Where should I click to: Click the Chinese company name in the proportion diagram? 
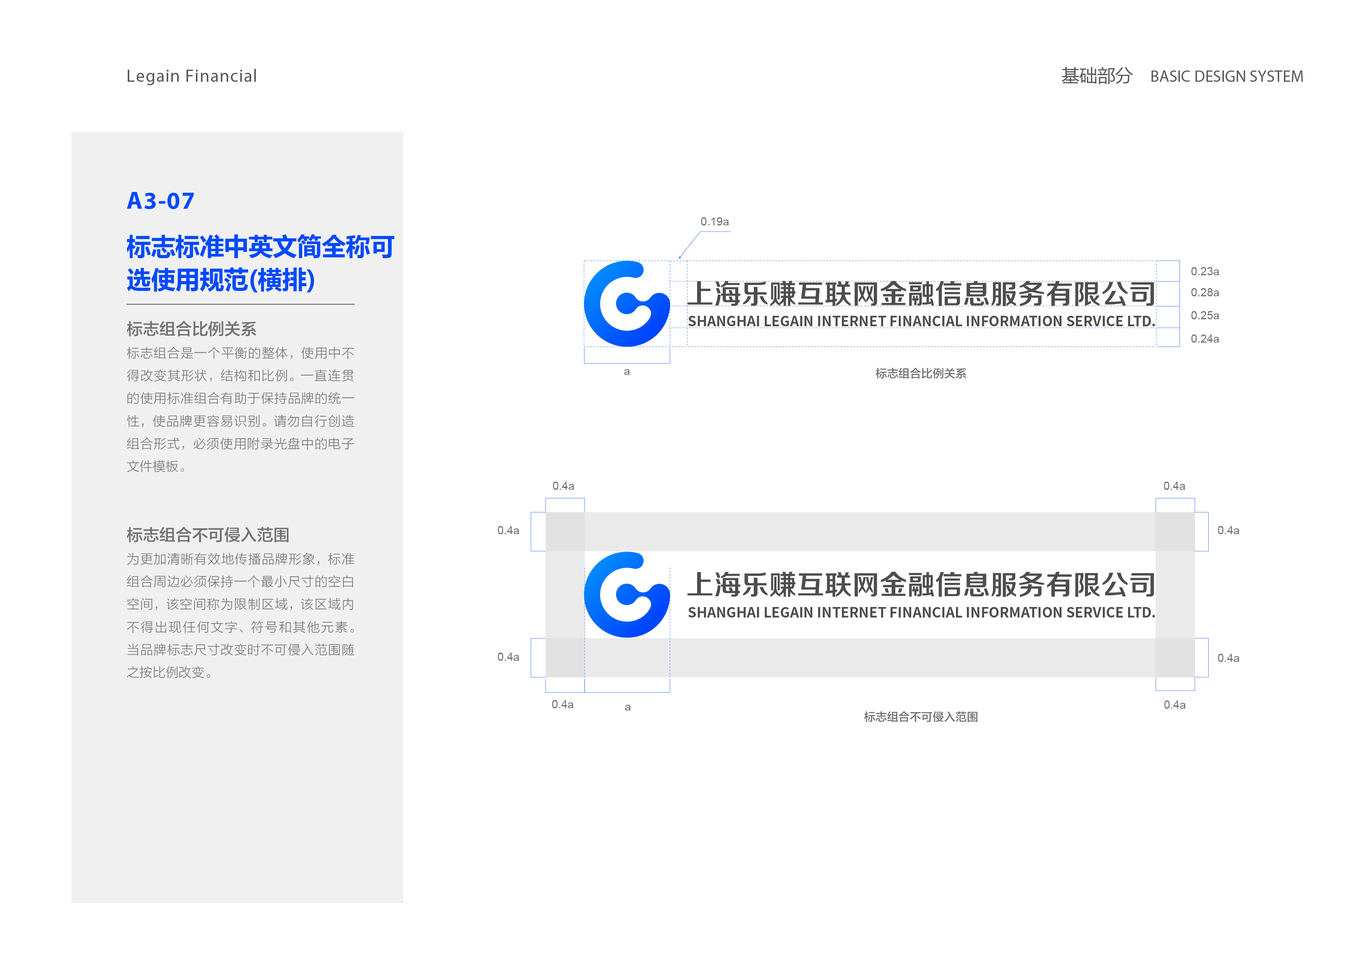coord(921,293)
